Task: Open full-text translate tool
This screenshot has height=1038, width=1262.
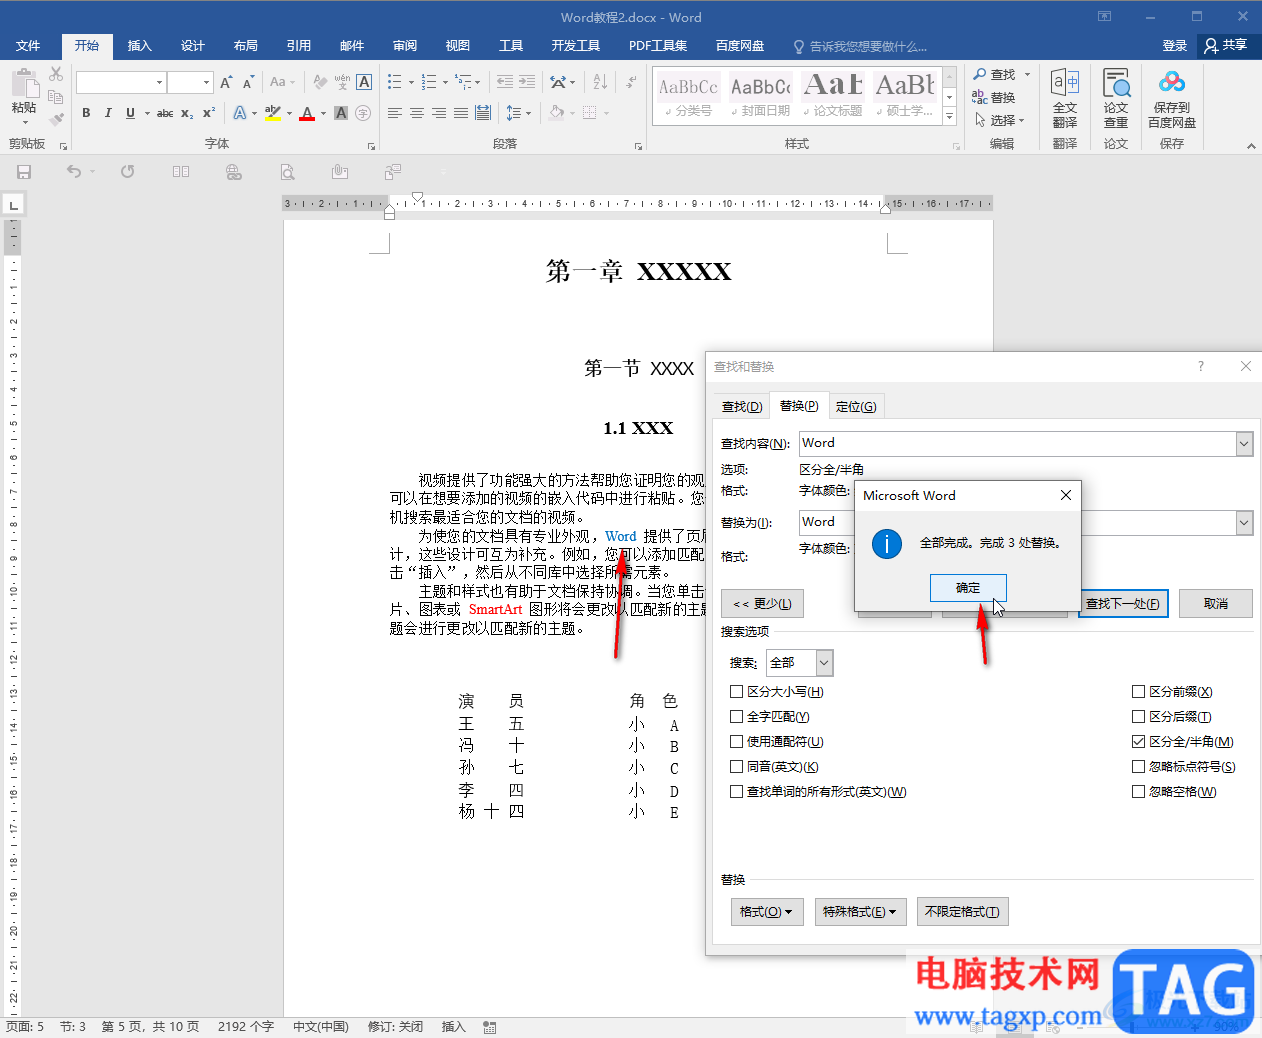Action: click(x=1065, y=99)
